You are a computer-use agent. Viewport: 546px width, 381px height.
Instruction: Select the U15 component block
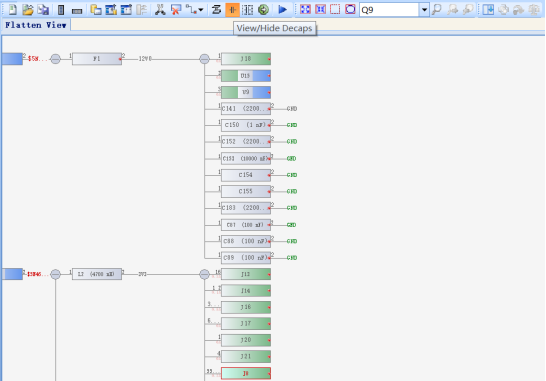click(x=246, y=76)
